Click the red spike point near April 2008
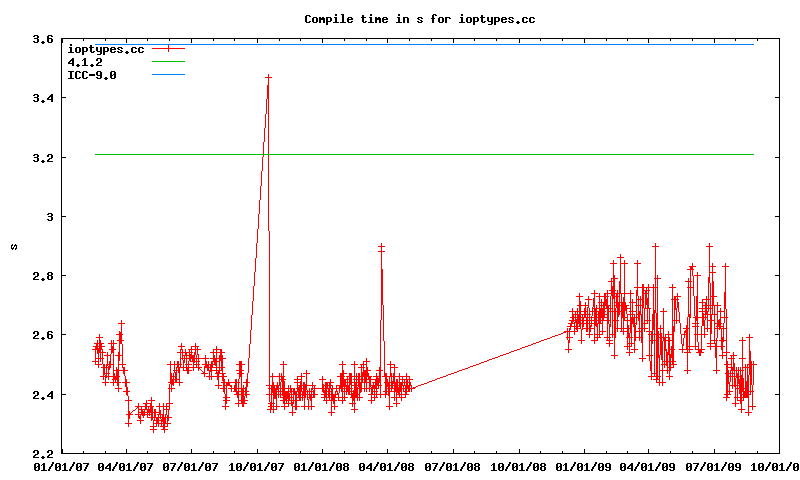Screen dimensions: 800x480 click(381, 246)
